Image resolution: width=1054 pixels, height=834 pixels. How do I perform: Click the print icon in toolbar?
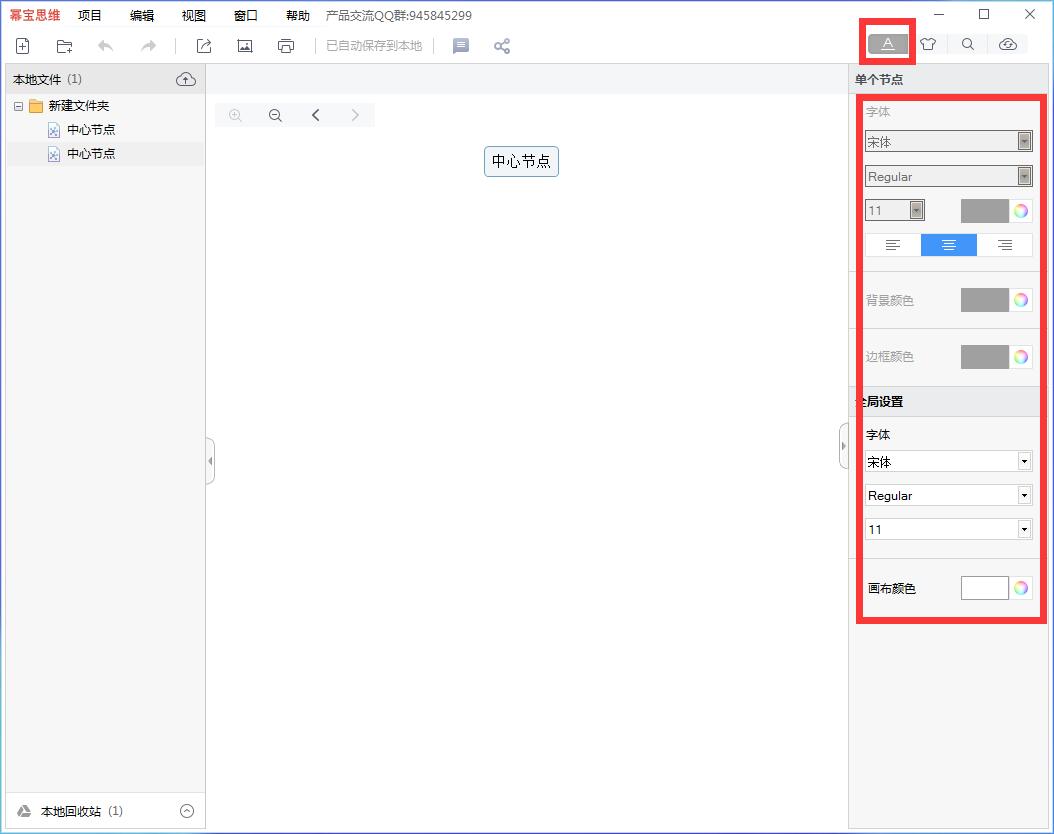click(286, 46)
